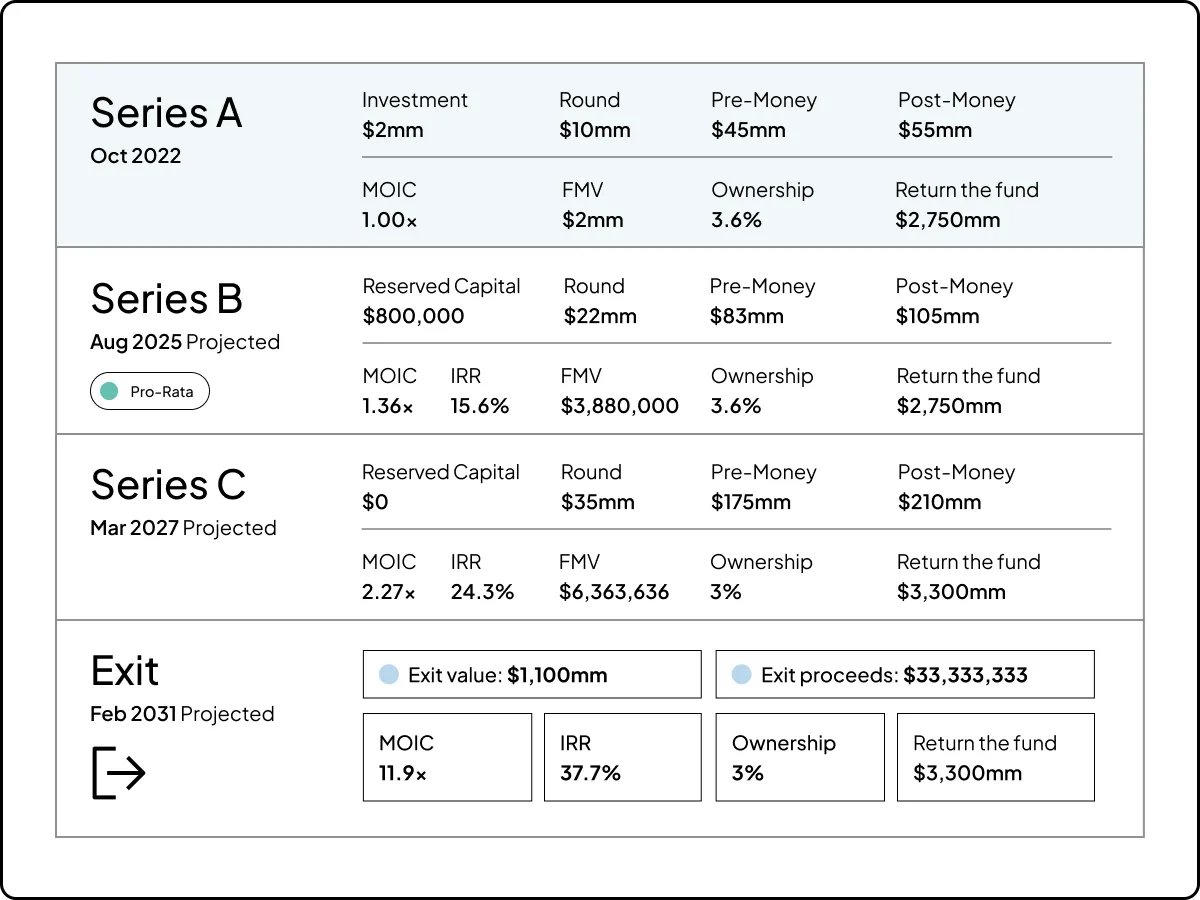Image resolution: width=1200 pixels, height=900 pixels.
Task: Select the Series A heading
Action: click(166, 113)
